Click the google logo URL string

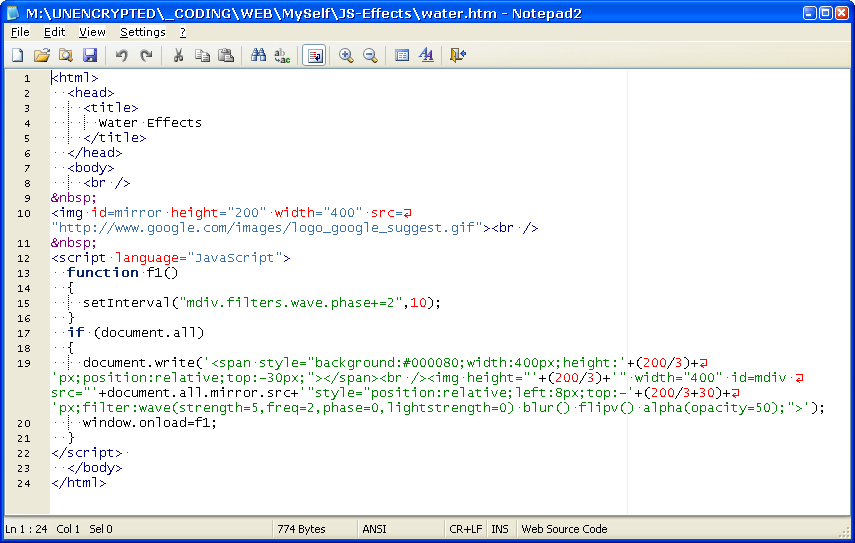tap(267, 228)
